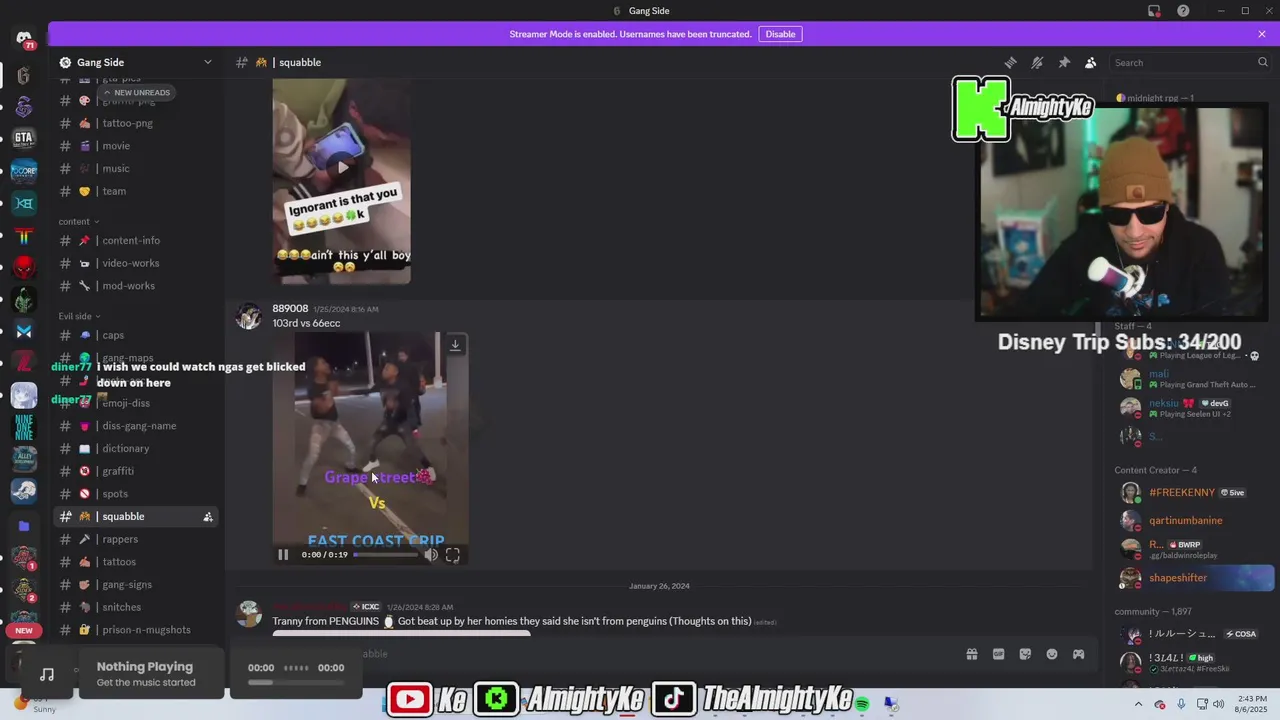This screenshot has width=1280, height=720.
Task: Open the Nine Nine server icon
Action: click(x=24, y=427)
